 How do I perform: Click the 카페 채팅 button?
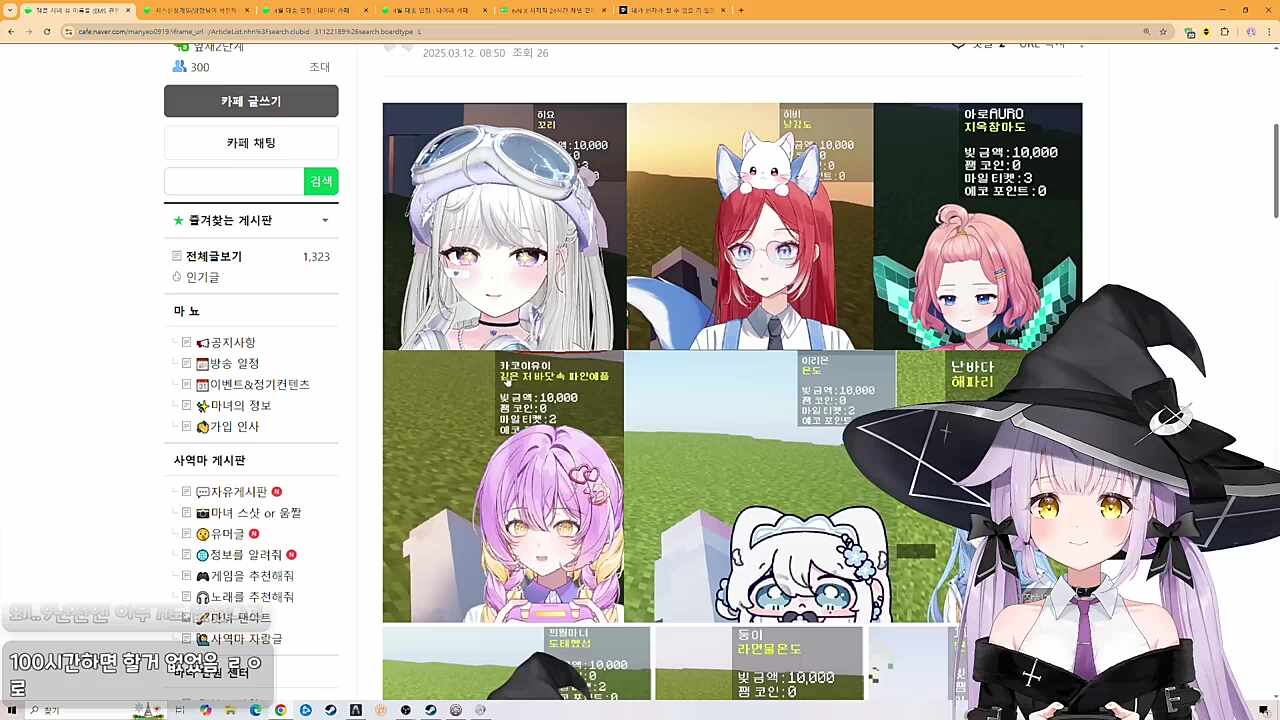251,143
